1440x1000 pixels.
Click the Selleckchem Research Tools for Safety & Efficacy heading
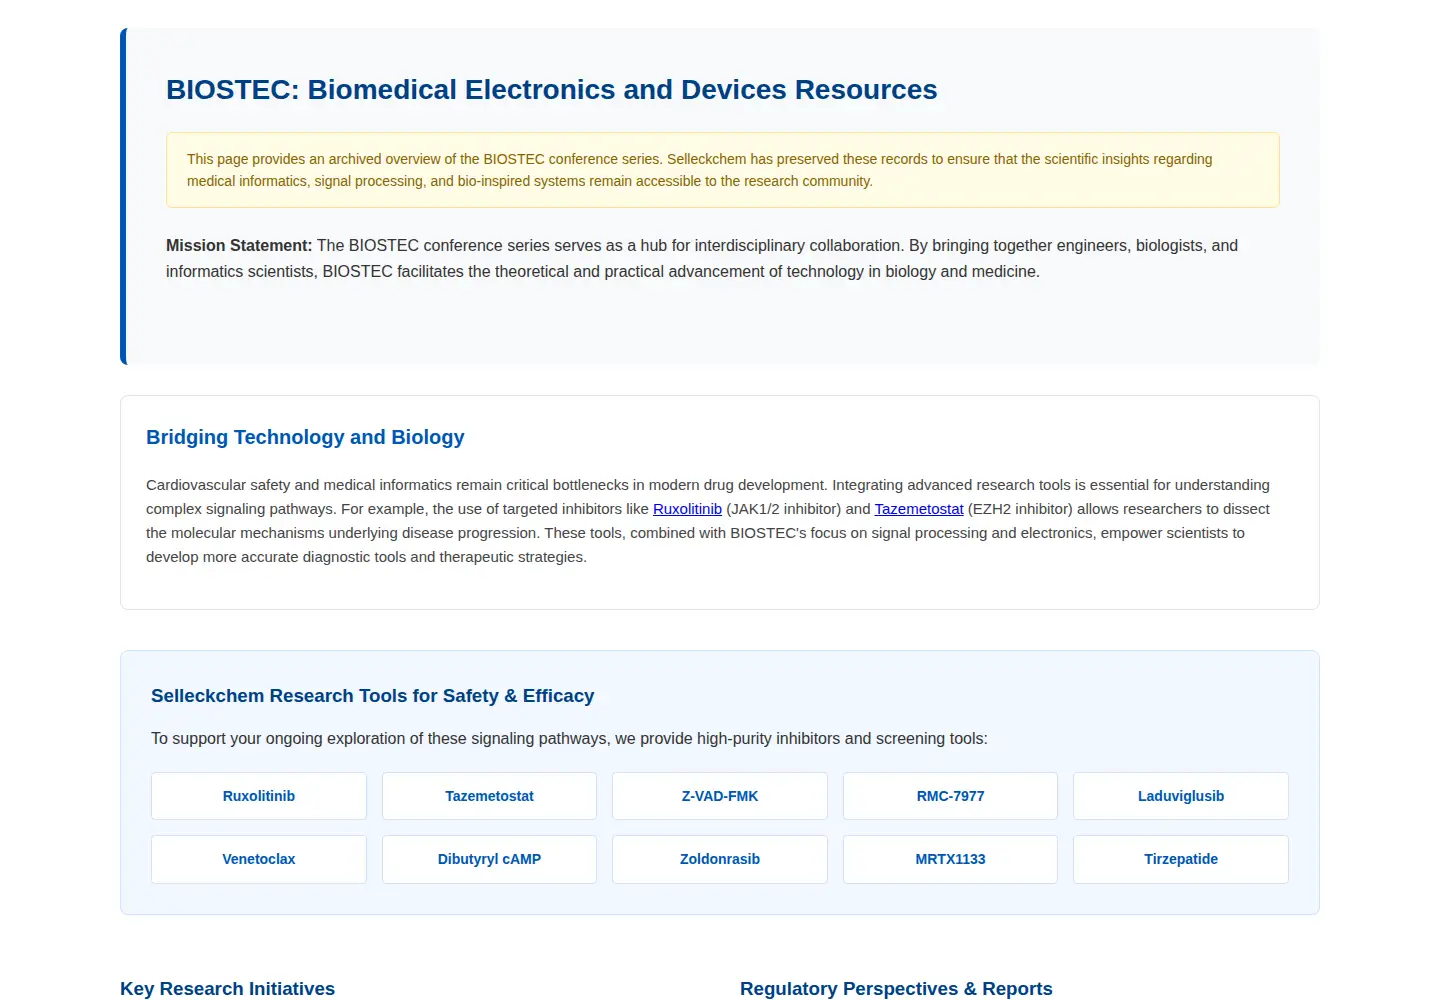tap(372, 696)
